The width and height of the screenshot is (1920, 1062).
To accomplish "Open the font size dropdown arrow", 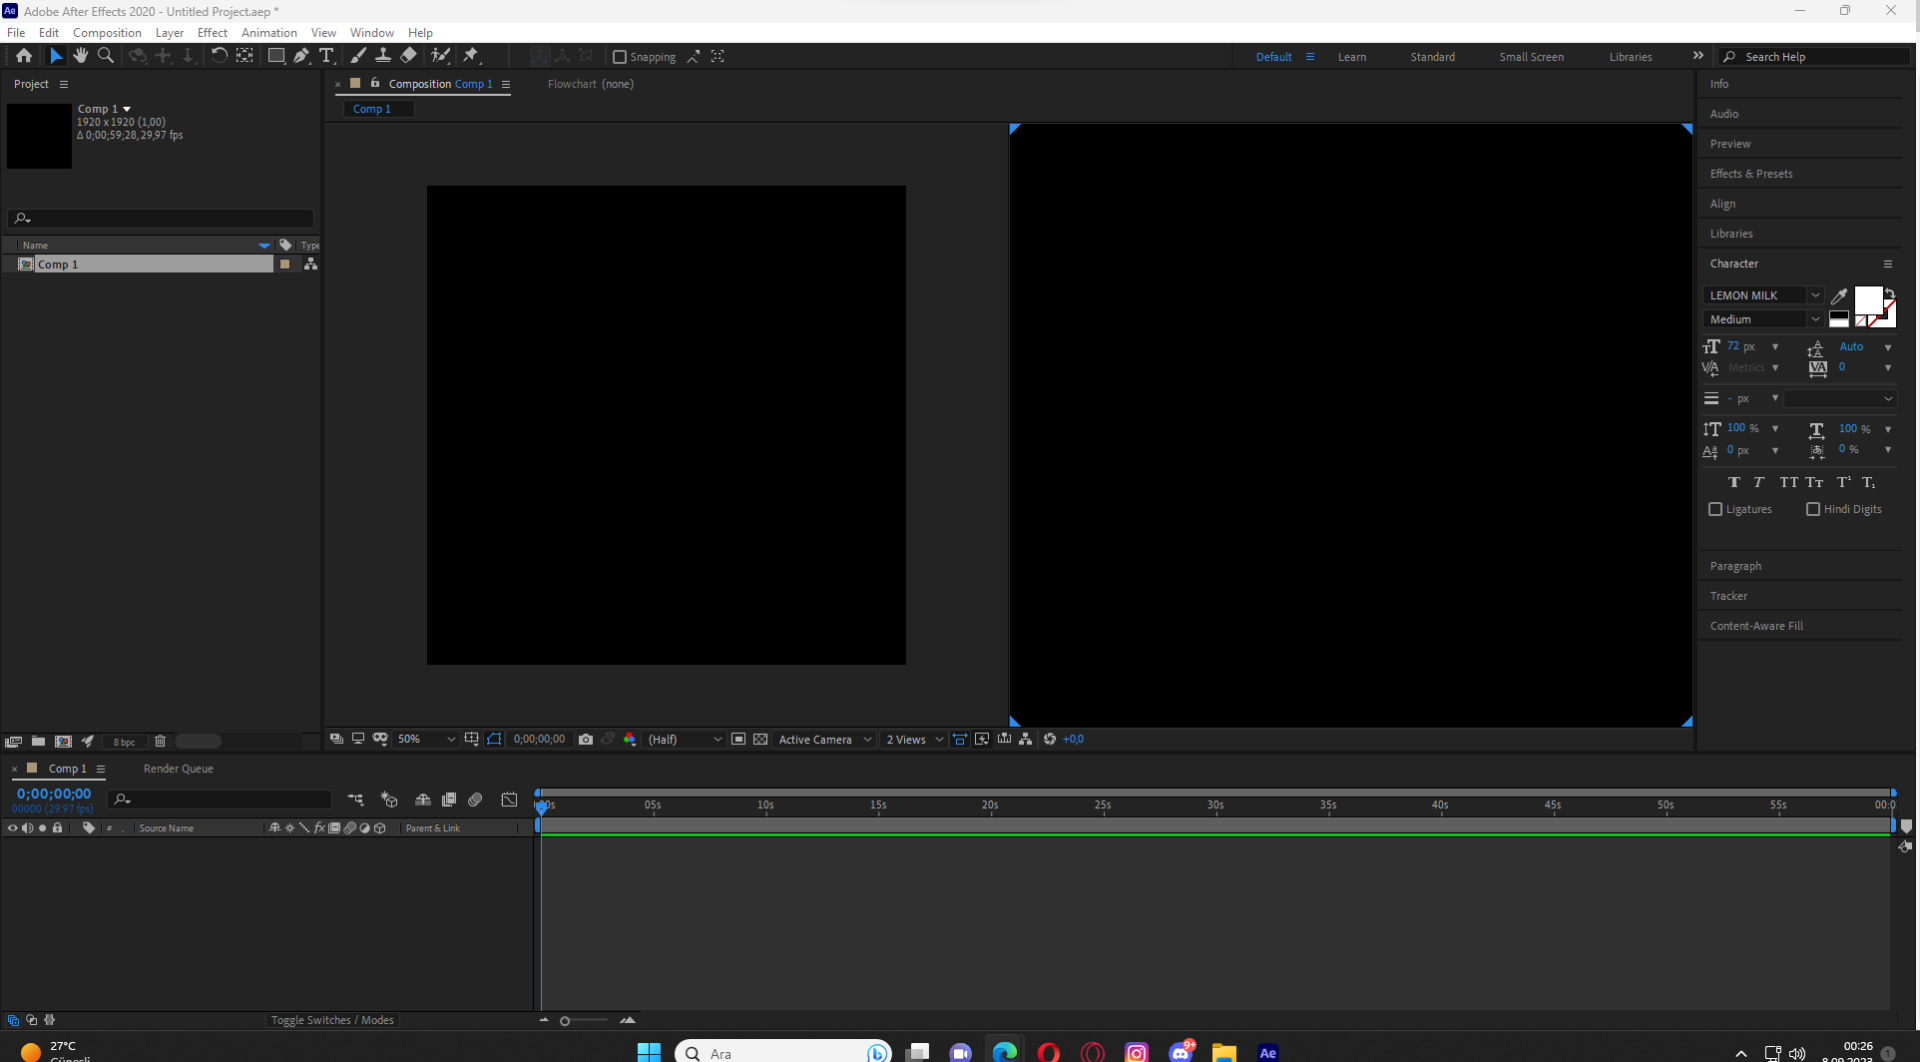I will pos(1775,347).
